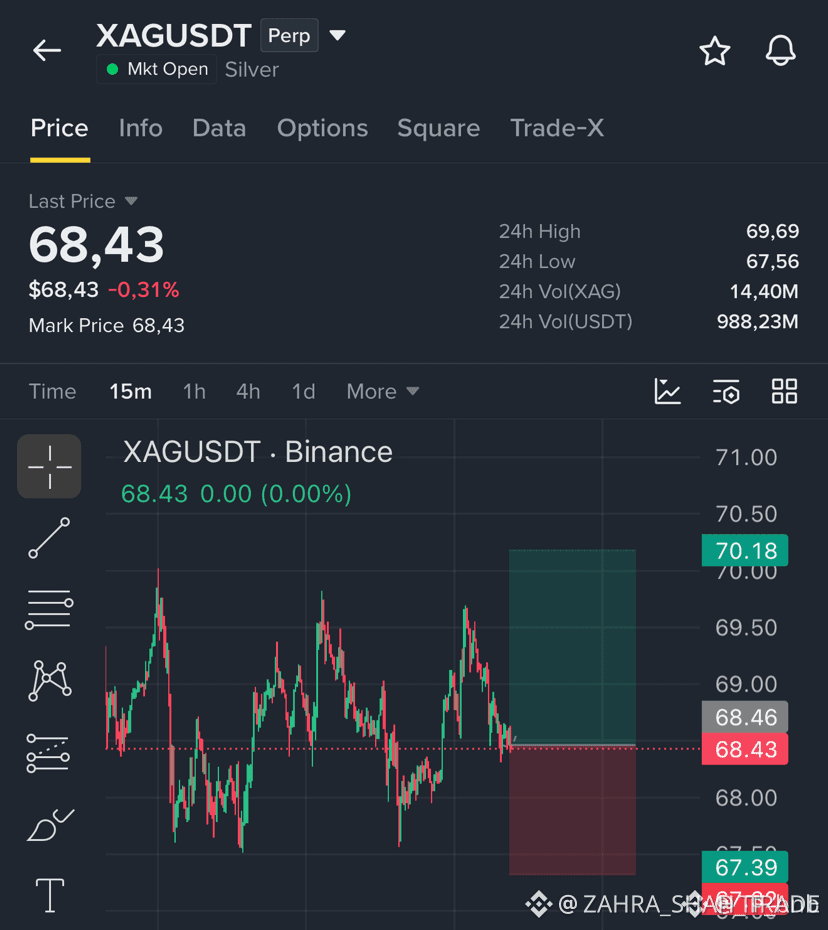Switch to the Options tab
Viewport: 828px width, 930px height.
pyautogui.click(x=323, y=128)
